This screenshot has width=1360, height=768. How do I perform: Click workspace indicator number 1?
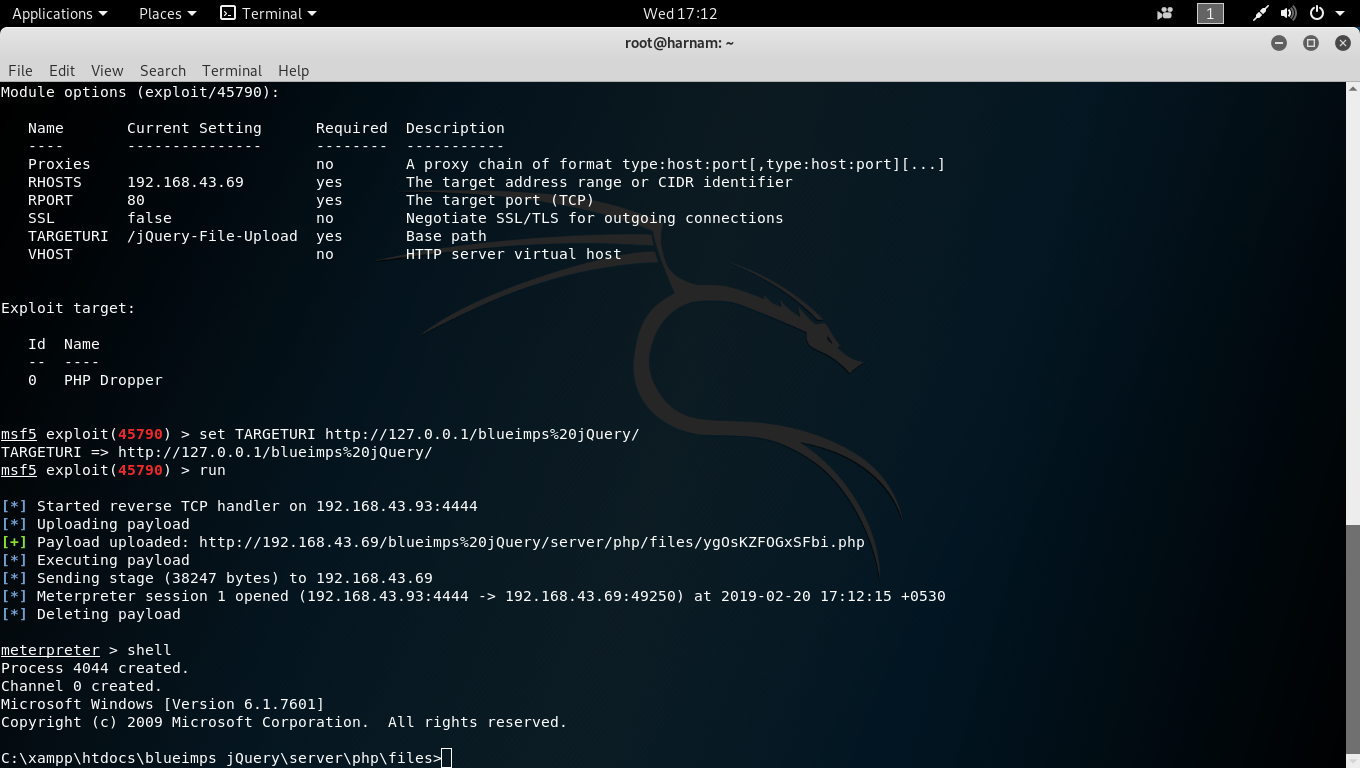(x=1210, y=13)
